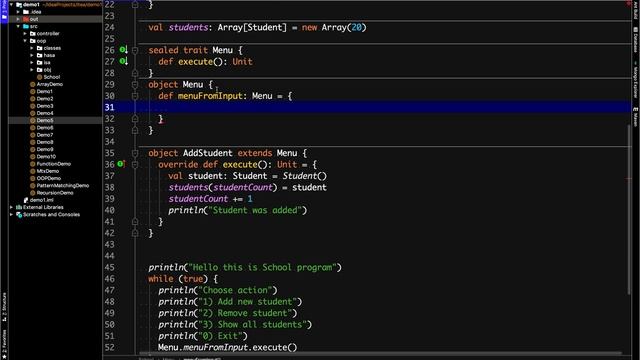Image resolution: width=640 pixels, height=360 pixels.
Task: Open MtxDemo from the project tree
Action: 48,171
